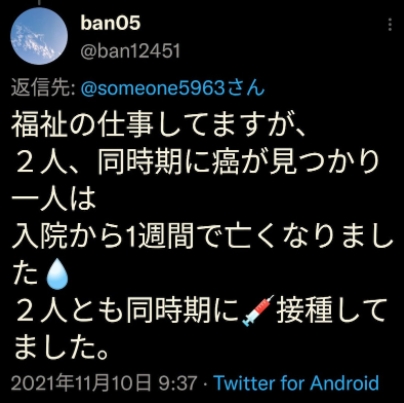
Task: Click the word 接種して after syringe
Action: (331, 311)
